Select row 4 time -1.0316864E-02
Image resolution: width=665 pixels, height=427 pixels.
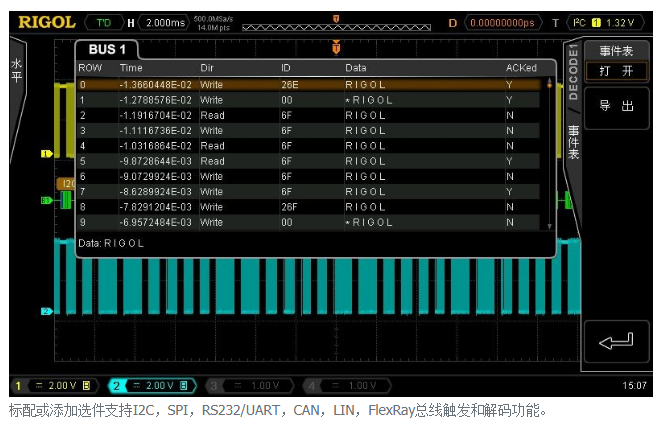(x=309, y=146)
